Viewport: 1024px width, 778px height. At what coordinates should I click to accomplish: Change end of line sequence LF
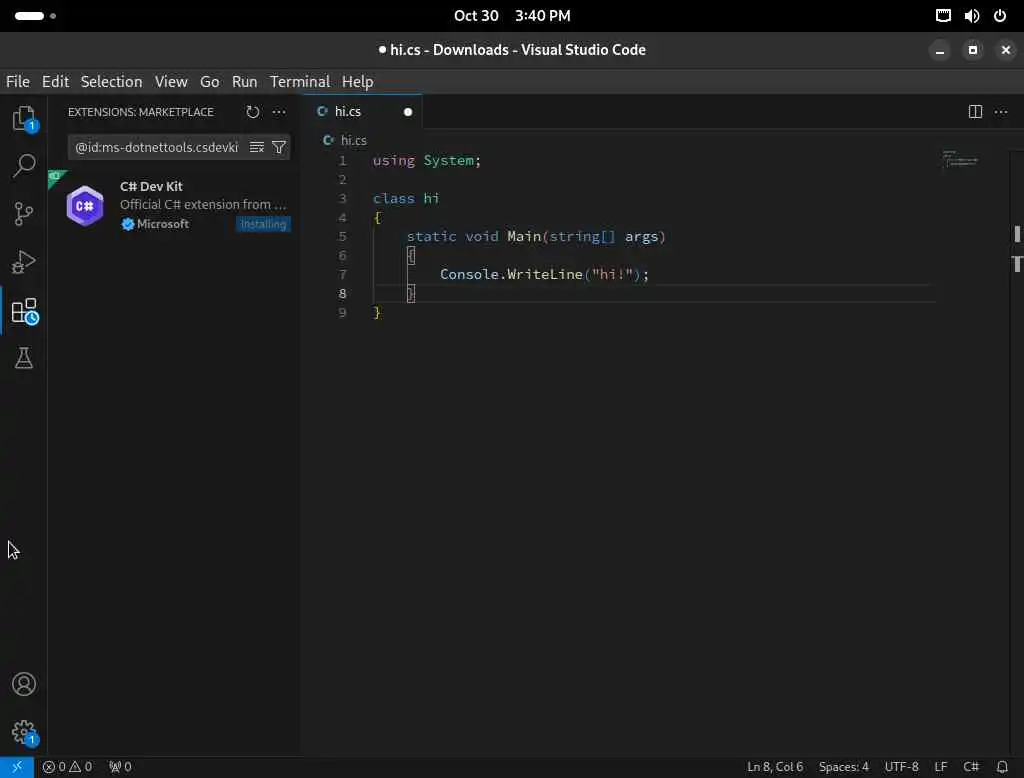(x=940, y=767)
